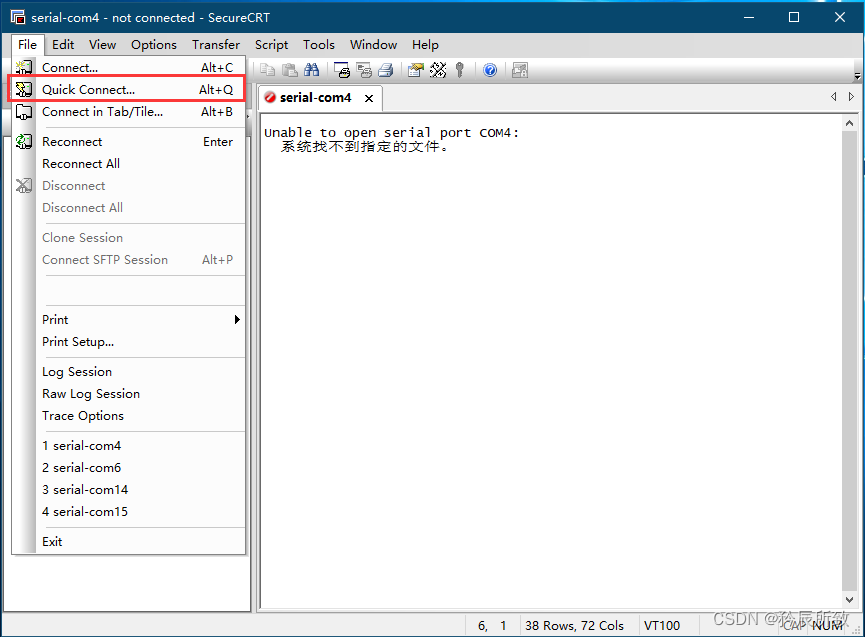Click the Paste toolbar icon
Screen dimensions: 865x637
[290, 70]
